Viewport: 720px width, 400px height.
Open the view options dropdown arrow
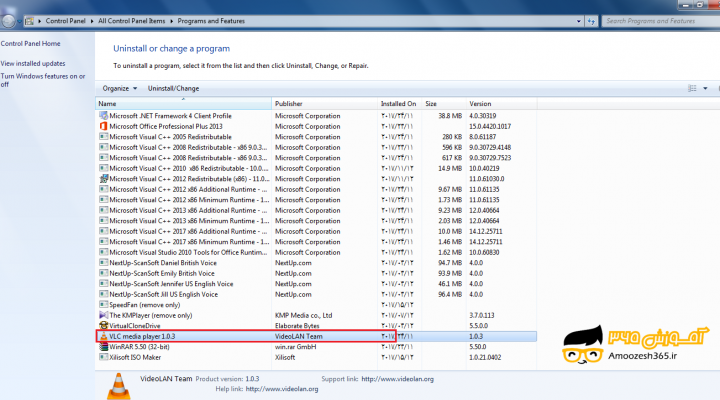pyautogui.click(x=705, y=88)
